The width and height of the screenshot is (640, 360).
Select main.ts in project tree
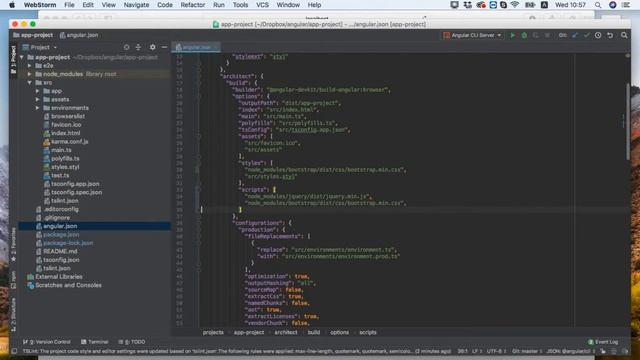tap(61, 150)
